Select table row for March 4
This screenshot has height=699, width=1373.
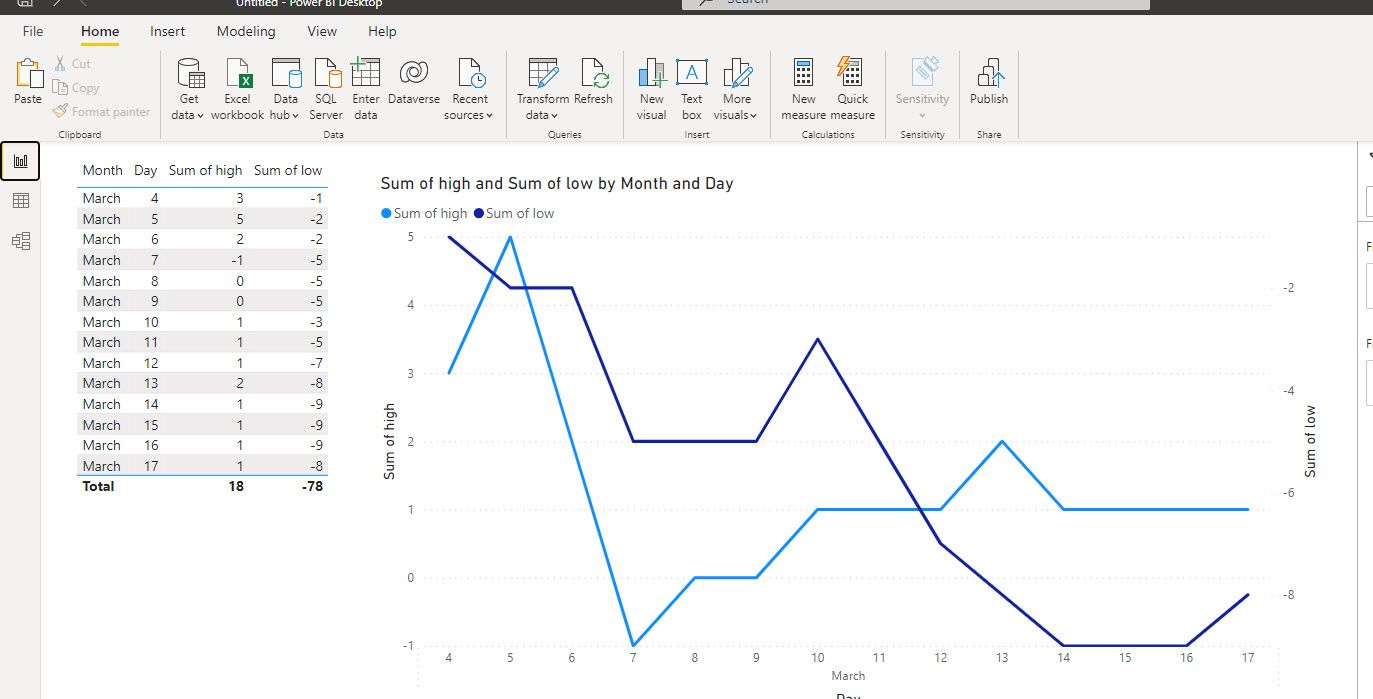(202, 198)
